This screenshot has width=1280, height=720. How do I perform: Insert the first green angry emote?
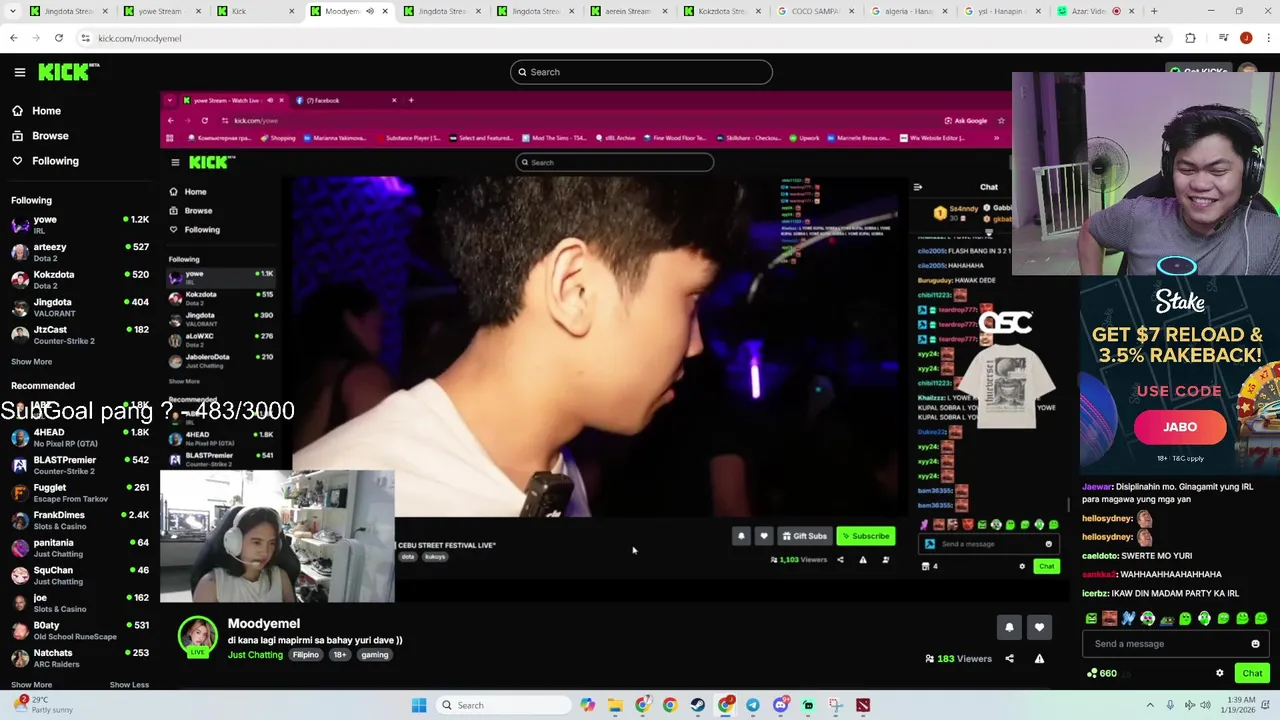1091,619
